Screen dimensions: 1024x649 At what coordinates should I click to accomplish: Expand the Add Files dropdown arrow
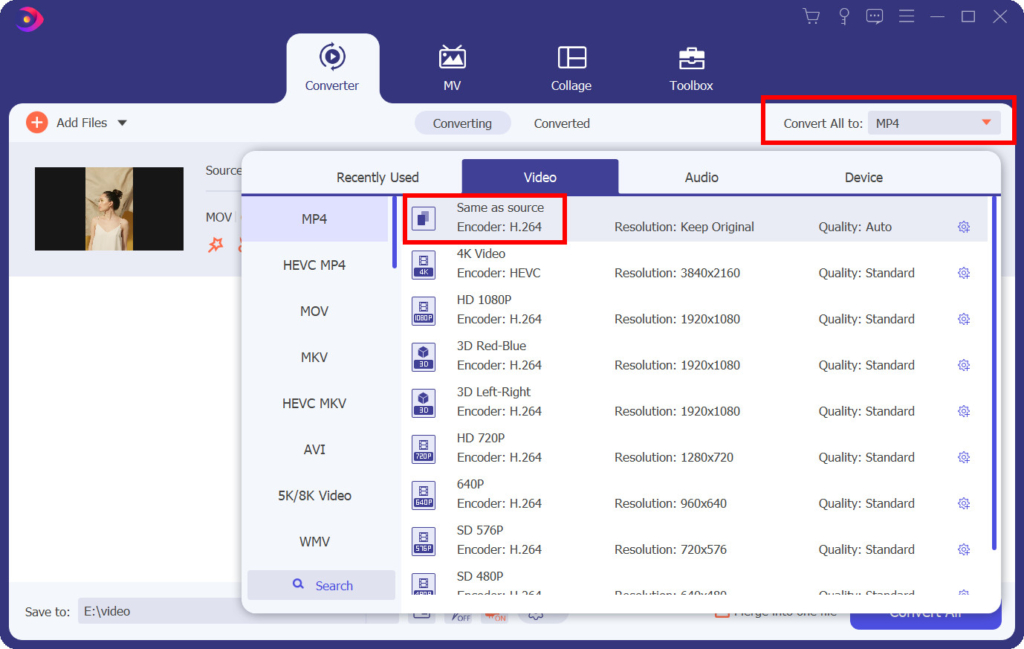tap(121, 122)
